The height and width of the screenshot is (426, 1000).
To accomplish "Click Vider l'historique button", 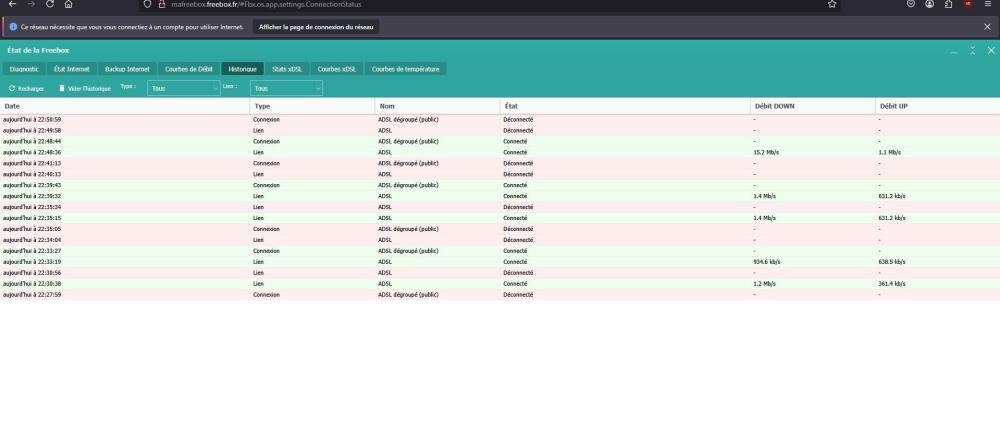I will coord(85,89).
